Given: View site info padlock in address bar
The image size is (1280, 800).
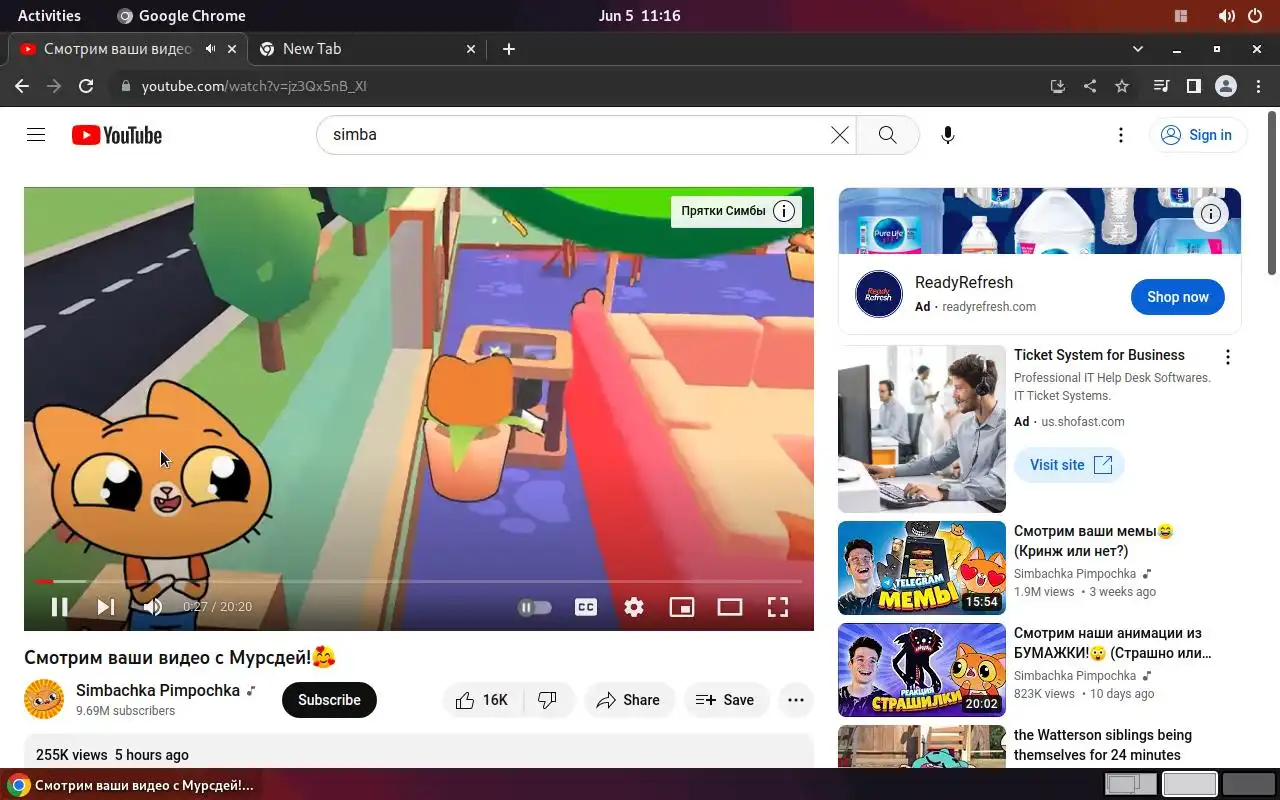Looking at the screenshot, I should pos(125,87).
